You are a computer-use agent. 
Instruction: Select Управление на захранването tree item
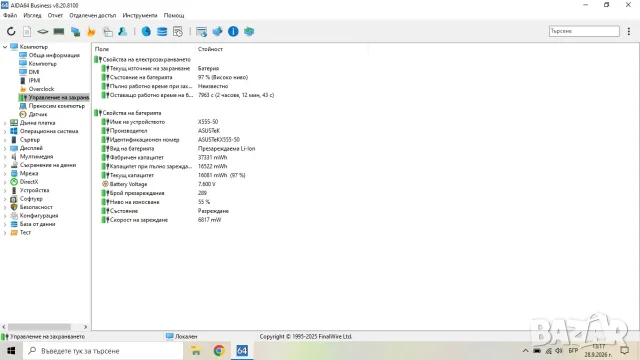(x=54, y=97)
